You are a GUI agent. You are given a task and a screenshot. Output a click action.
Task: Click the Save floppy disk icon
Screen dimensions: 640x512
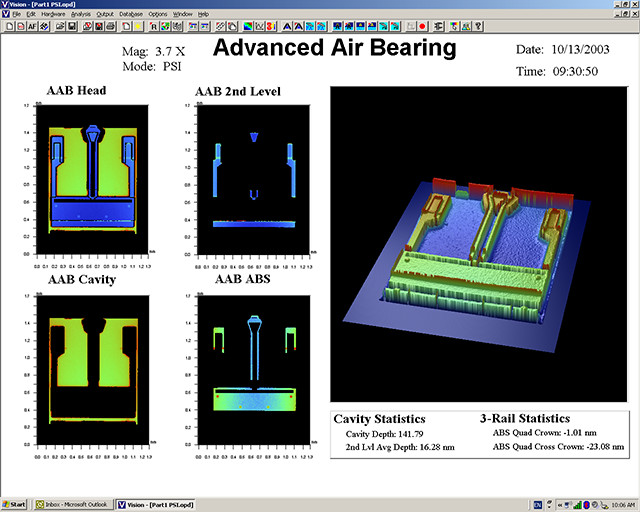tap(72, 25)
